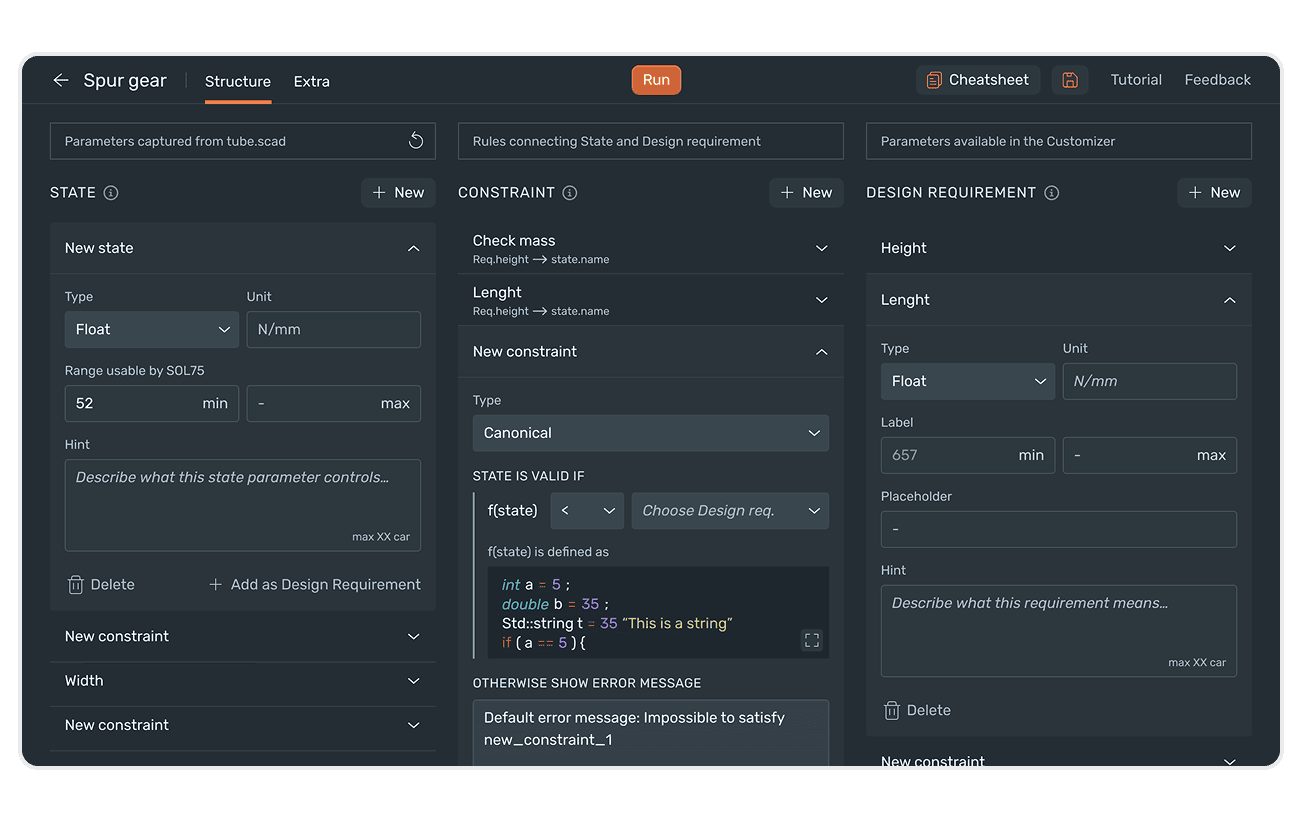Open the Feedback link
1300x820 pixels.
coord(1217,80)
